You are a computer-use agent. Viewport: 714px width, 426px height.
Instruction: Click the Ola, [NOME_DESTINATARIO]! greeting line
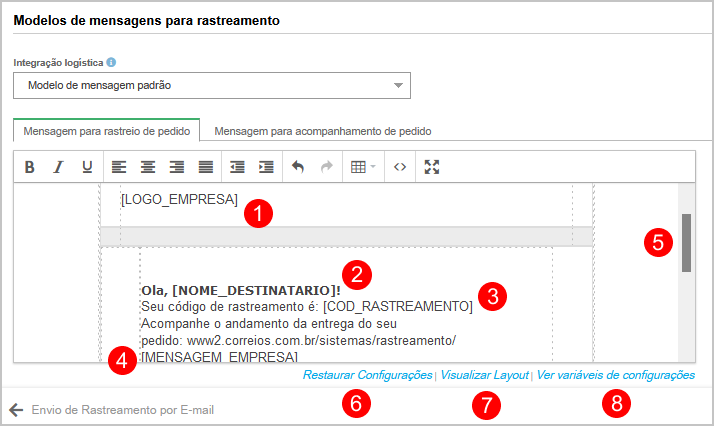[240, 290]
